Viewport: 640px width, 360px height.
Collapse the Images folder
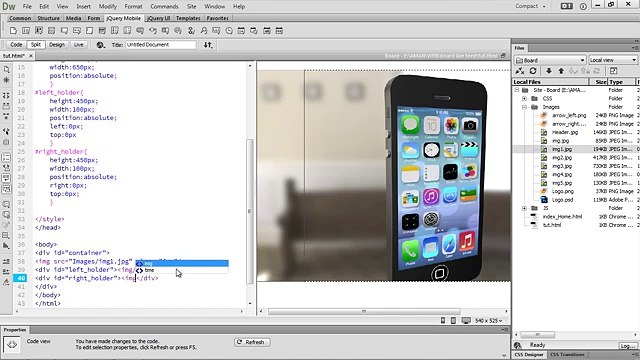(x=524, y=107)
